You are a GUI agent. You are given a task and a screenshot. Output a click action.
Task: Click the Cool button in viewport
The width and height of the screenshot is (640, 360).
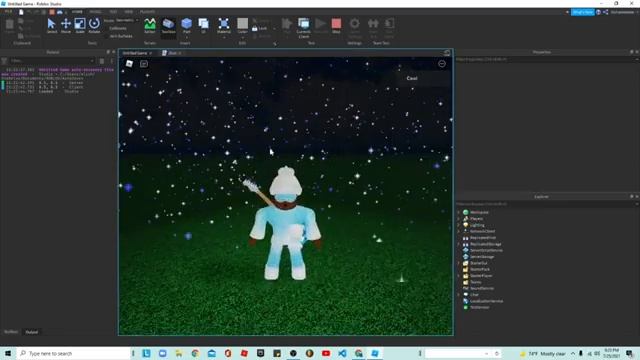[412, 78]
